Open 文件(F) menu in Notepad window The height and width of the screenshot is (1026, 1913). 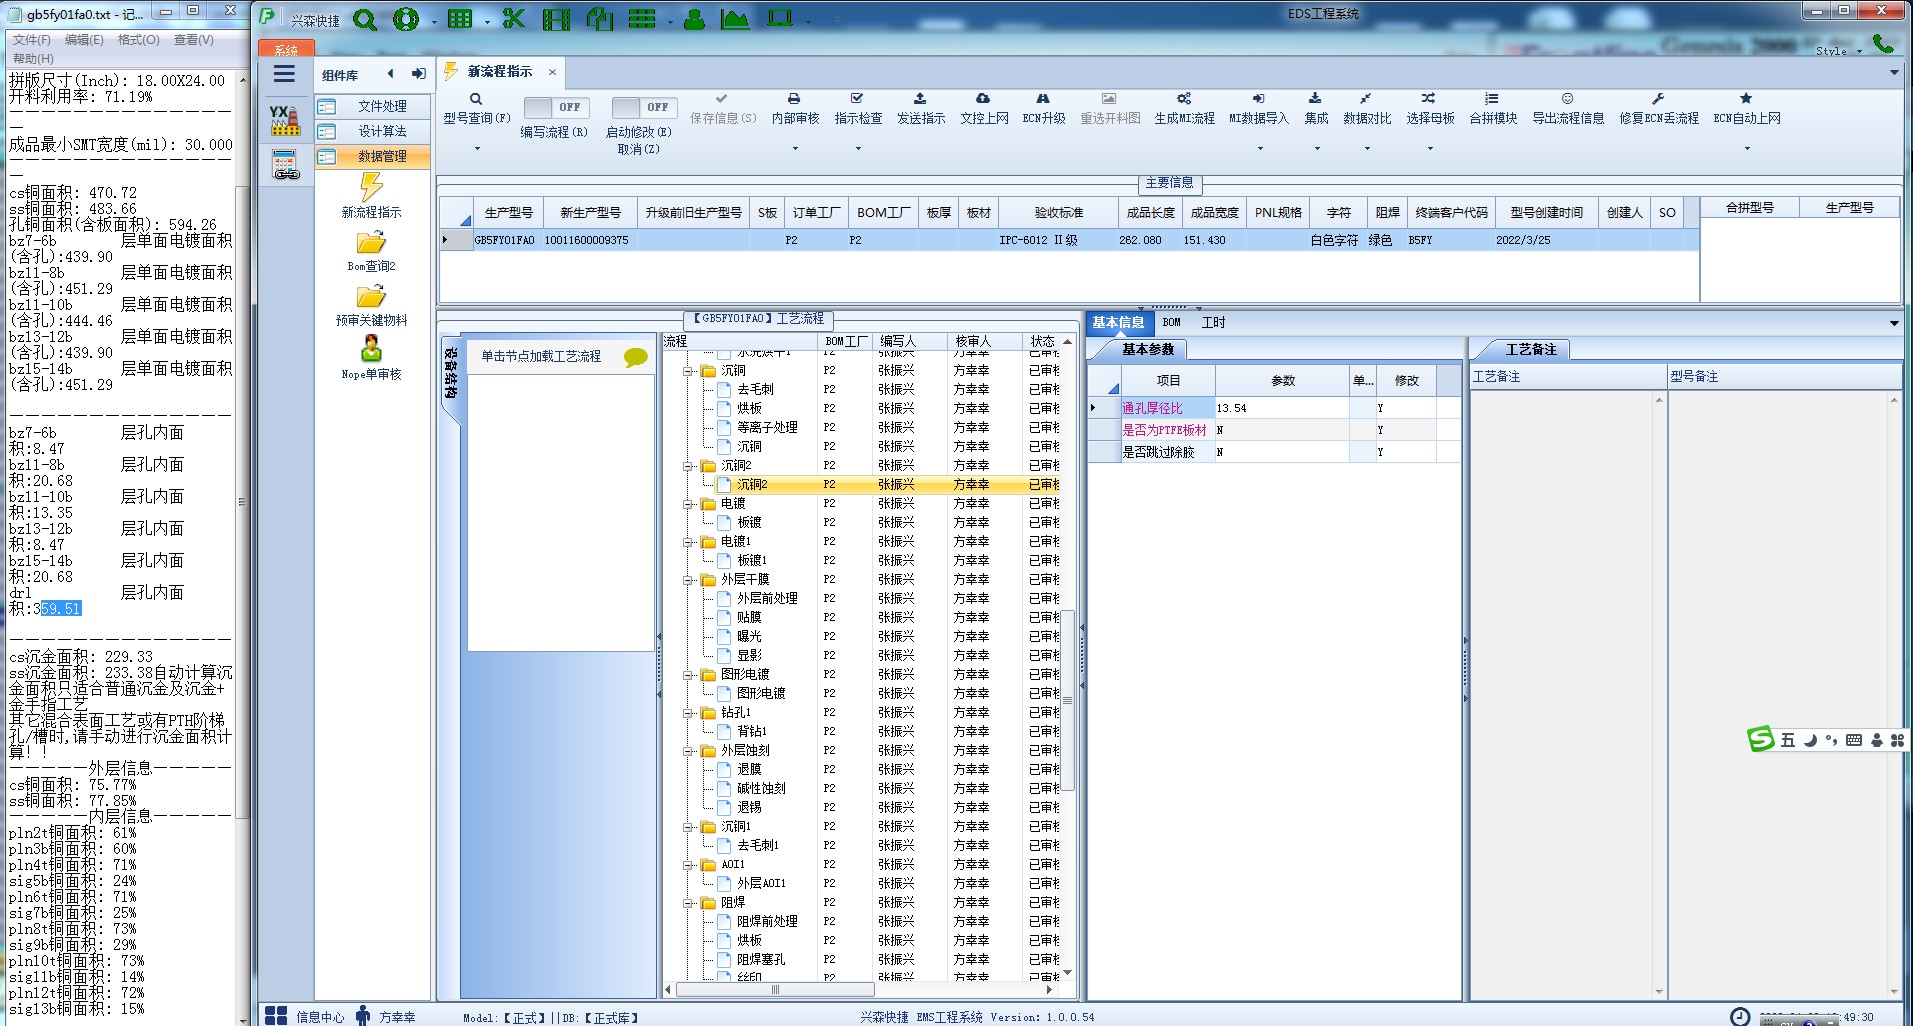tap(31, 40)
